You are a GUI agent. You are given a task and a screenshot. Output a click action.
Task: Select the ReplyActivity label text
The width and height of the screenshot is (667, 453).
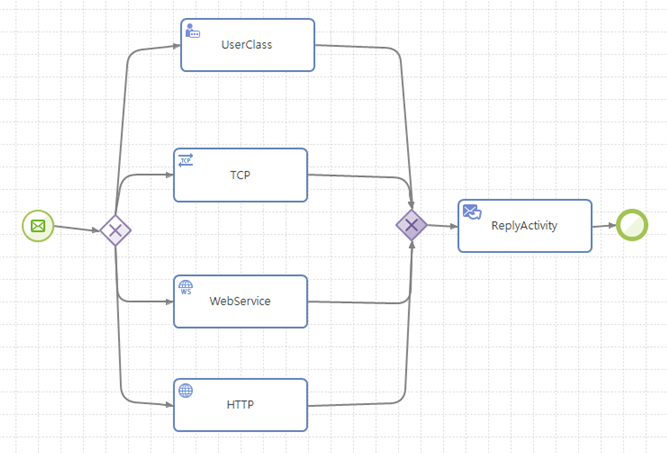click(524, 226)
